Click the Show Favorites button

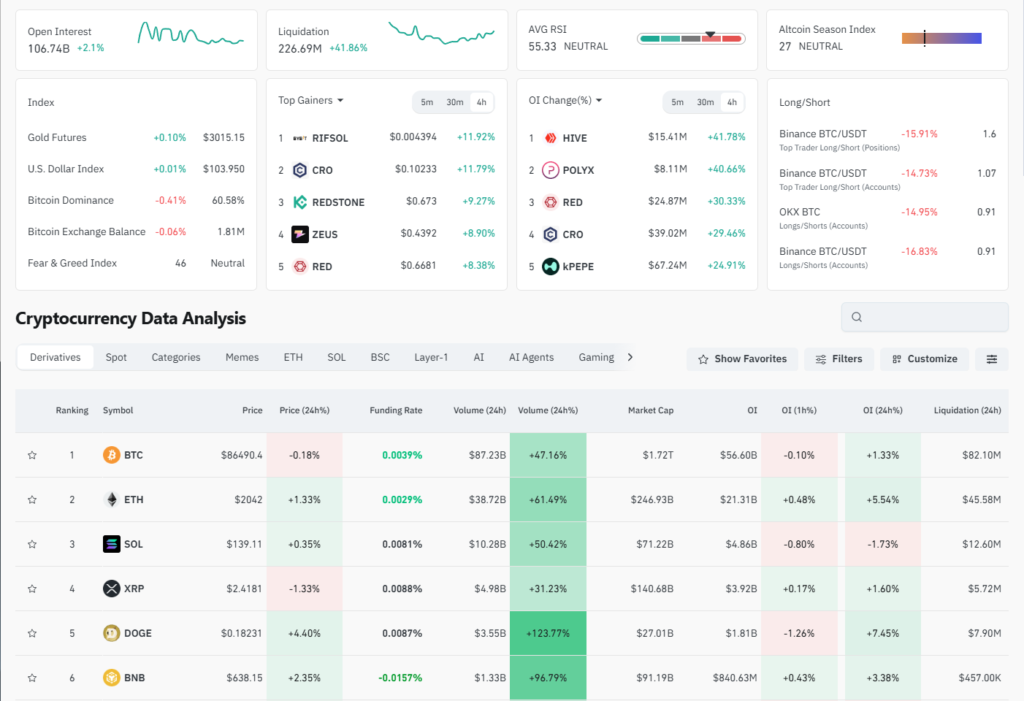click(x=742, y=359)
